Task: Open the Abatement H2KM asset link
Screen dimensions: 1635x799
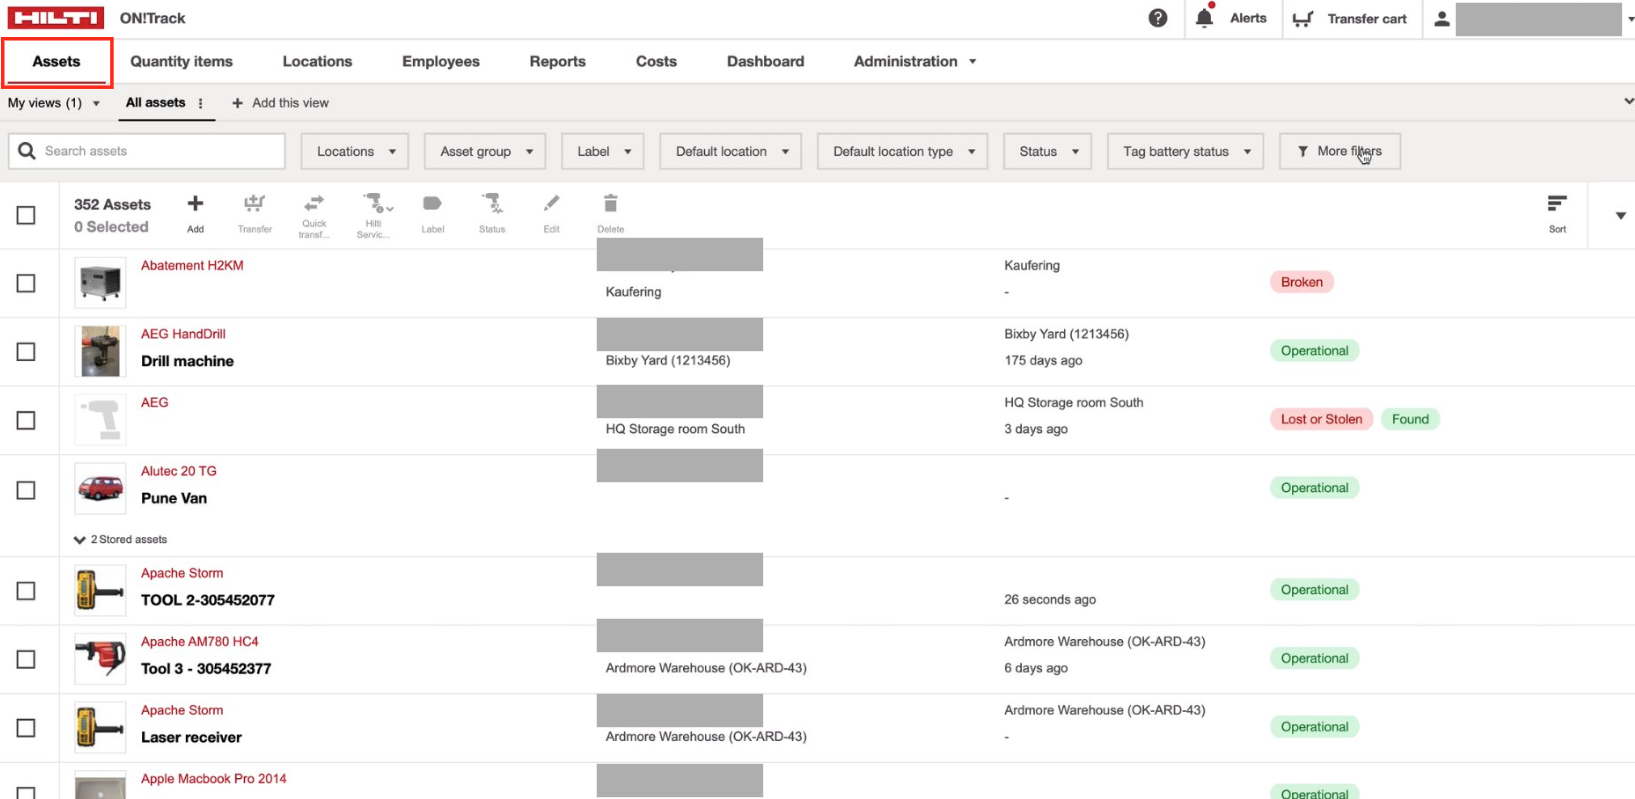Action: (x=192, y=265)
